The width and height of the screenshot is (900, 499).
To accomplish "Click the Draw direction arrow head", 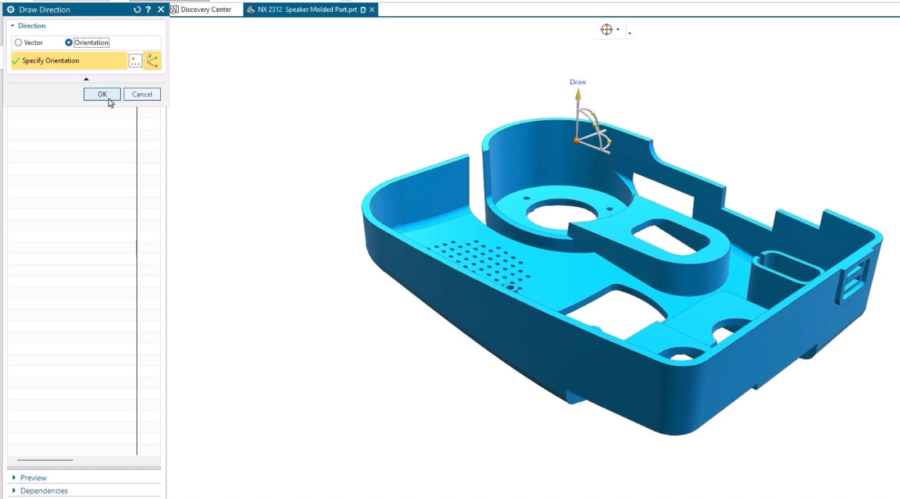I will (x=577, y=95).
